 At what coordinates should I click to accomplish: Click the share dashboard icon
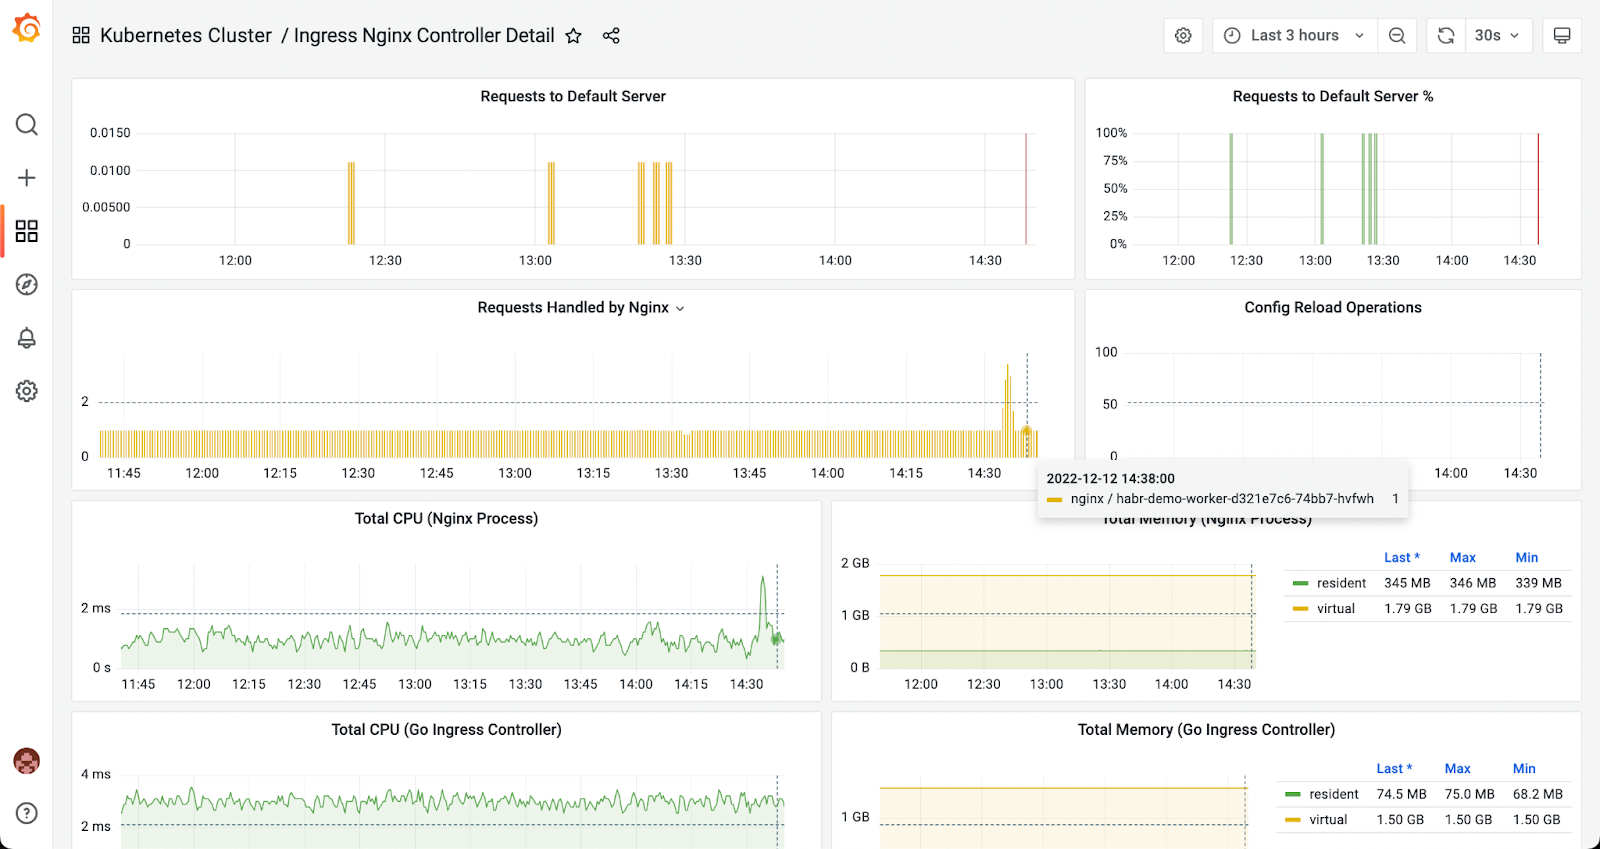point(611,36)
